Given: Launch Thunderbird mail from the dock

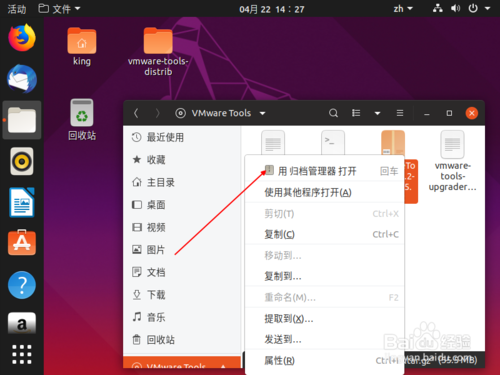Looking at the screenshot, I should (x=22, y=79).
